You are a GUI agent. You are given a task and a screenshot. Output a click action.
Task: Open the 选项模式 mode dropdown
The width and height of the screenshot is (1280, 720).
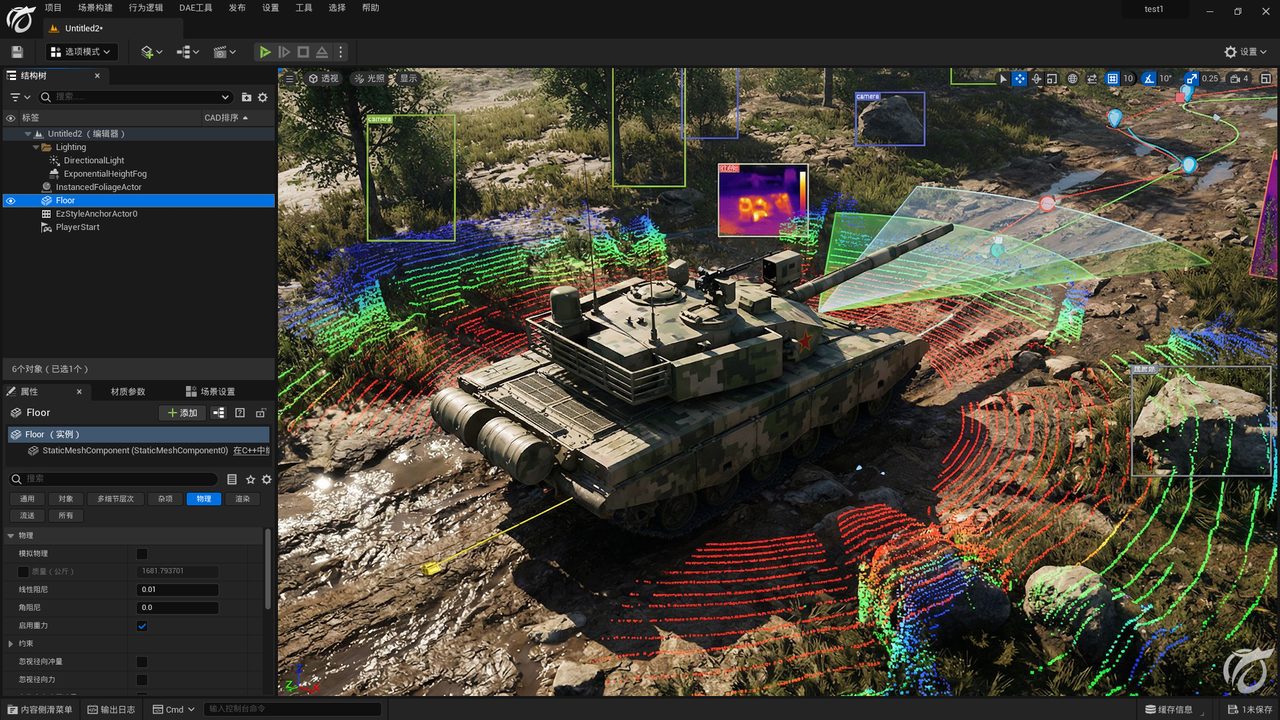(x=81, y=52)
